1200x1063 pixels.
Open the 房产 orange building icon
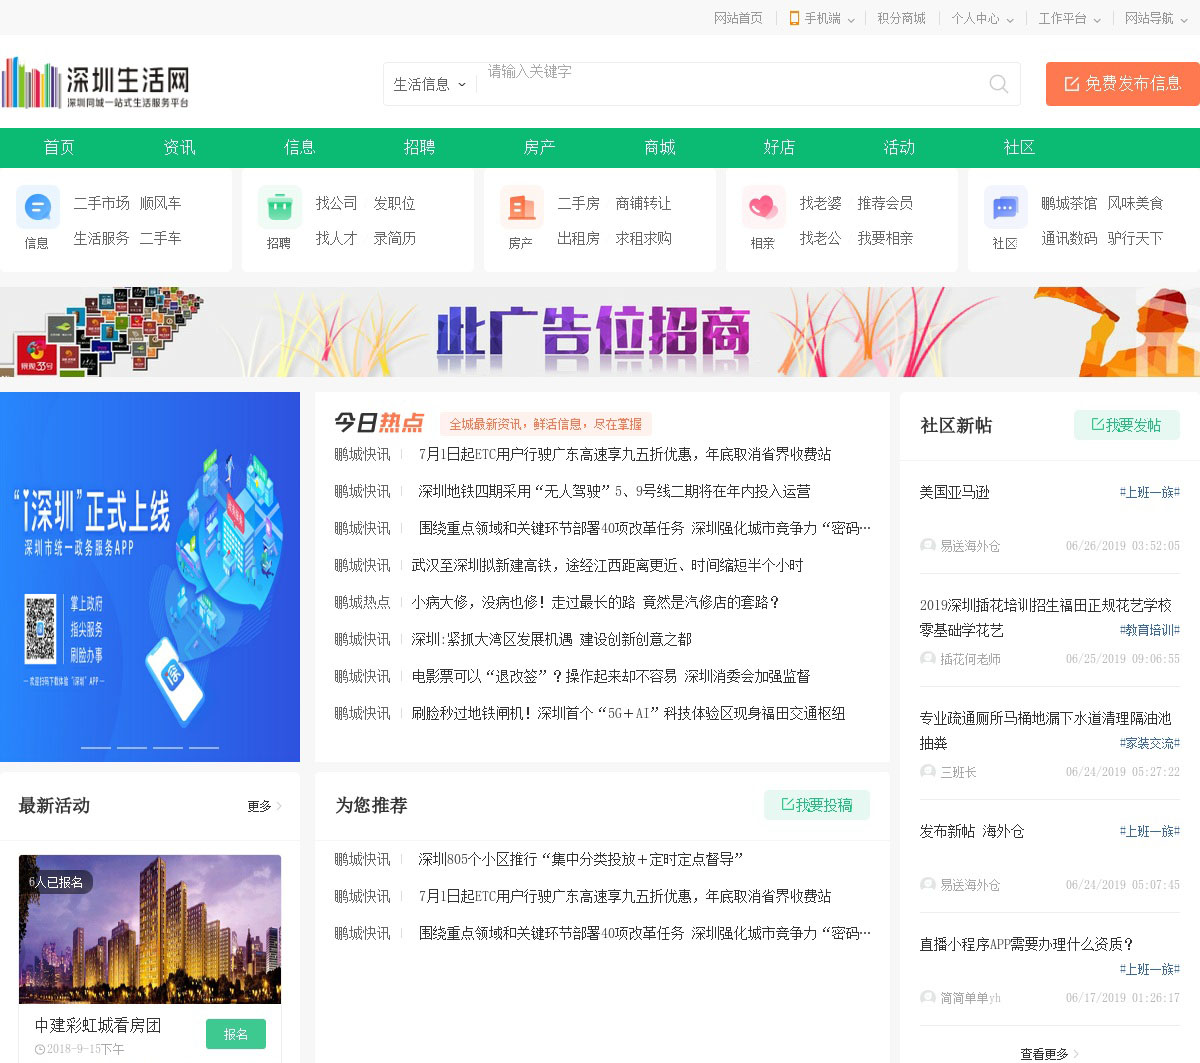(x=522, y=208)
